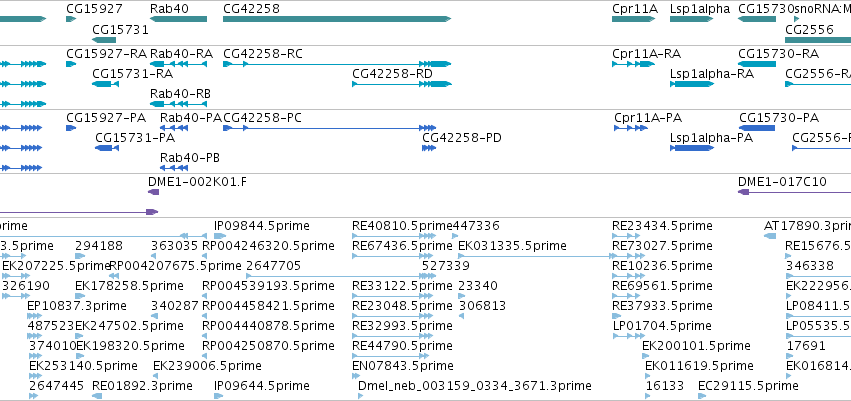Image resolution: width=851 pixels, height=401 pixels.
Task: Open EST EK031335.5prime label
Action: [x=512, y=246]
